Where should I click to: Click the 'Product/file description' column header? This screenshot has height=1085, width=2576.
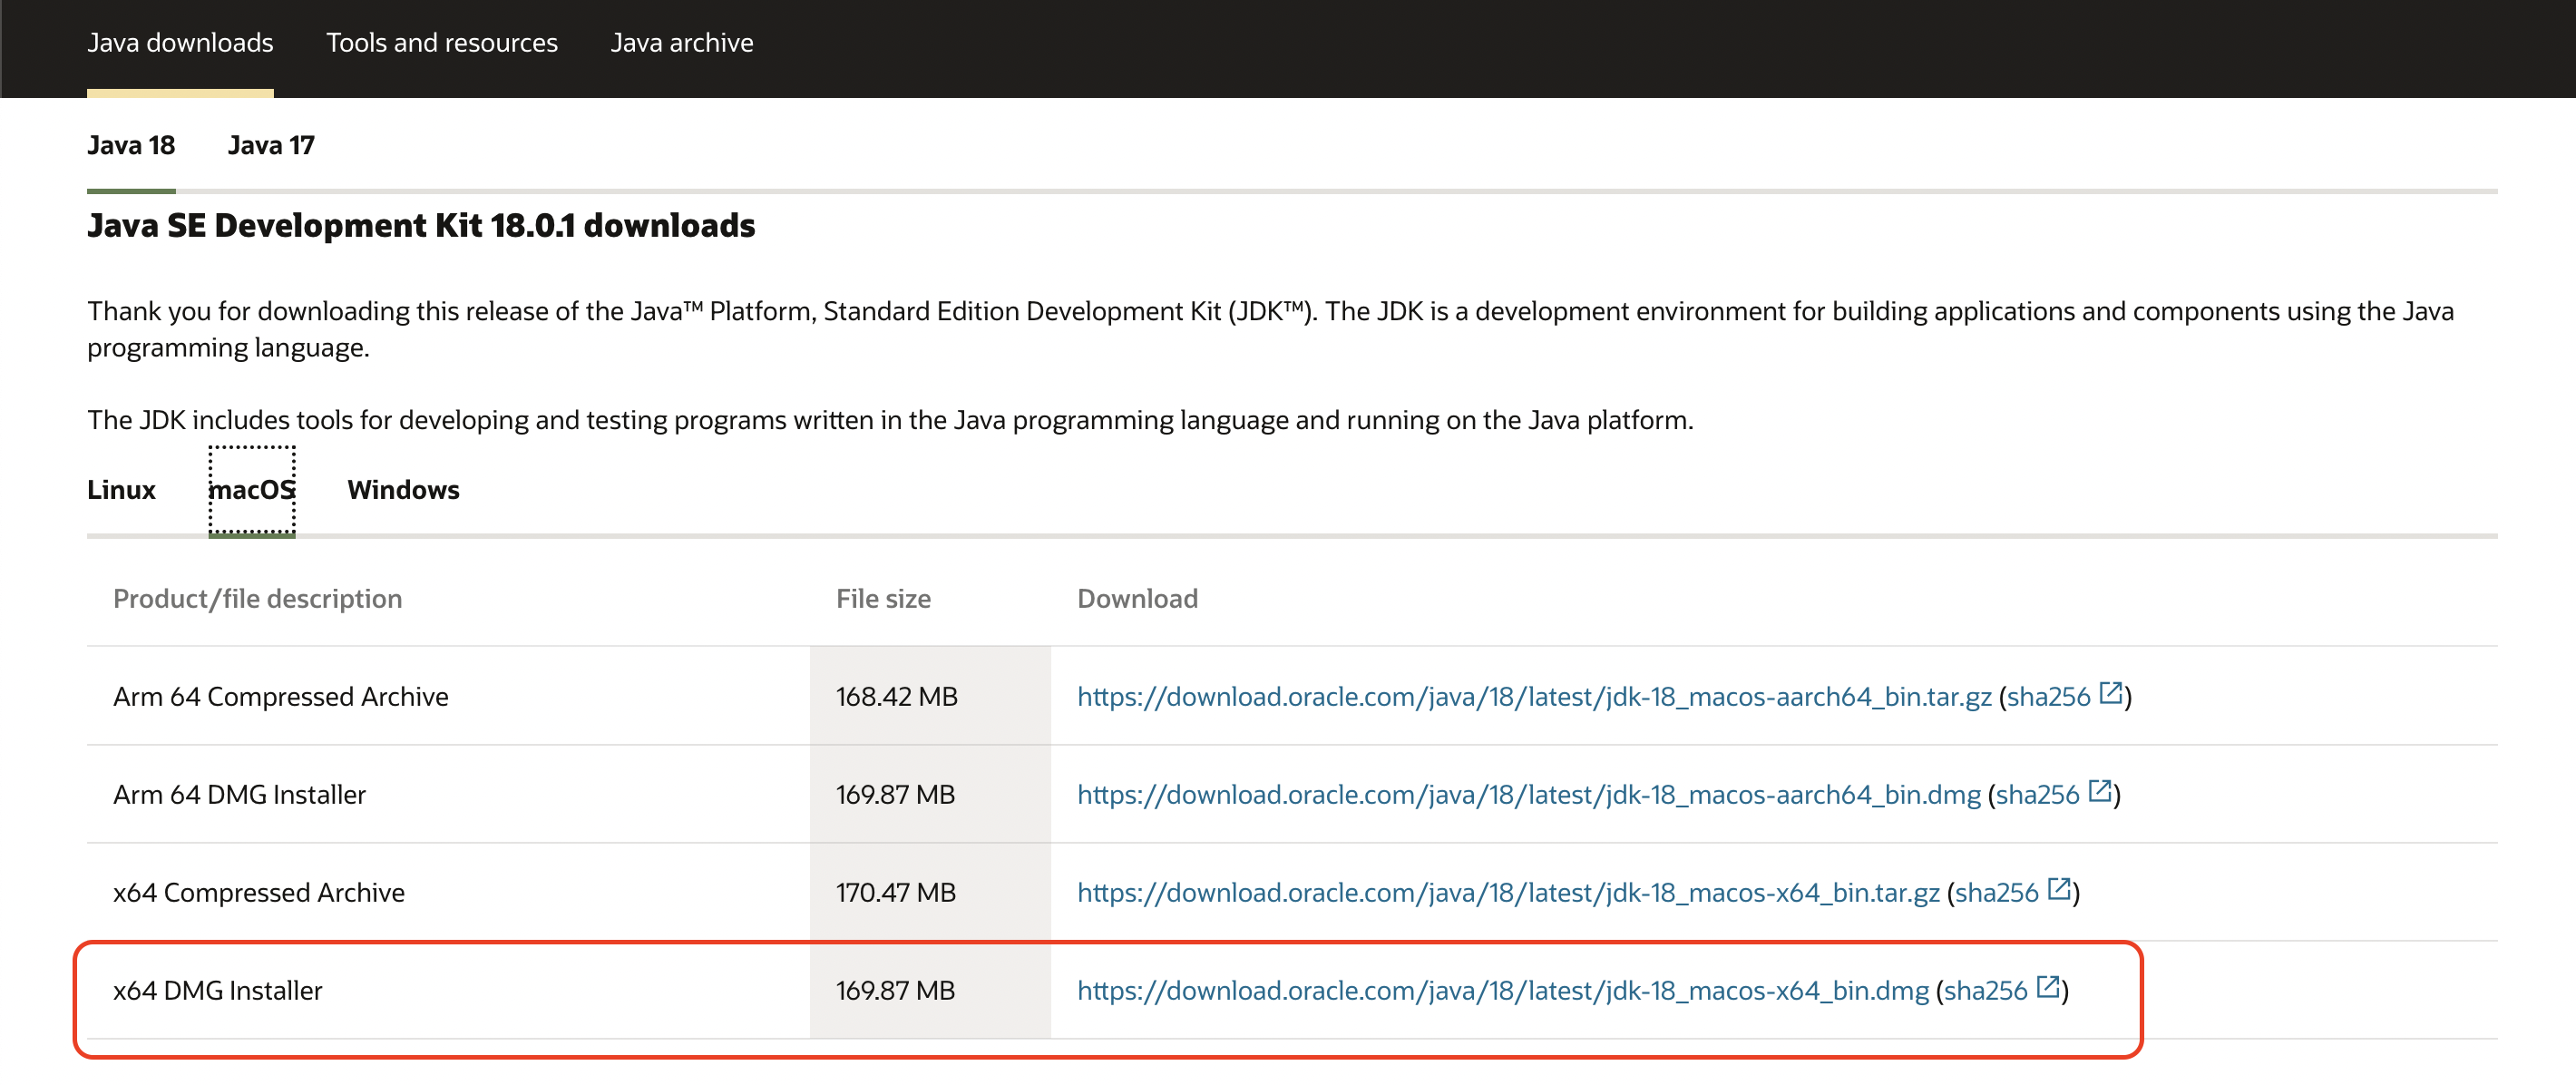pyautogui.click(x=257, y=598)
